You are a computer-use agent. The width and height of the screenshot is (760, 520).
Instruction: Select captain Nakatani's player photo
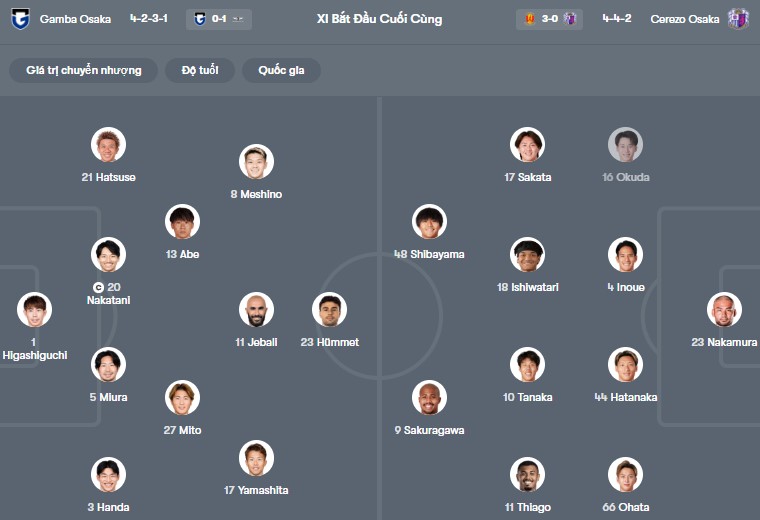click(108, 255)
